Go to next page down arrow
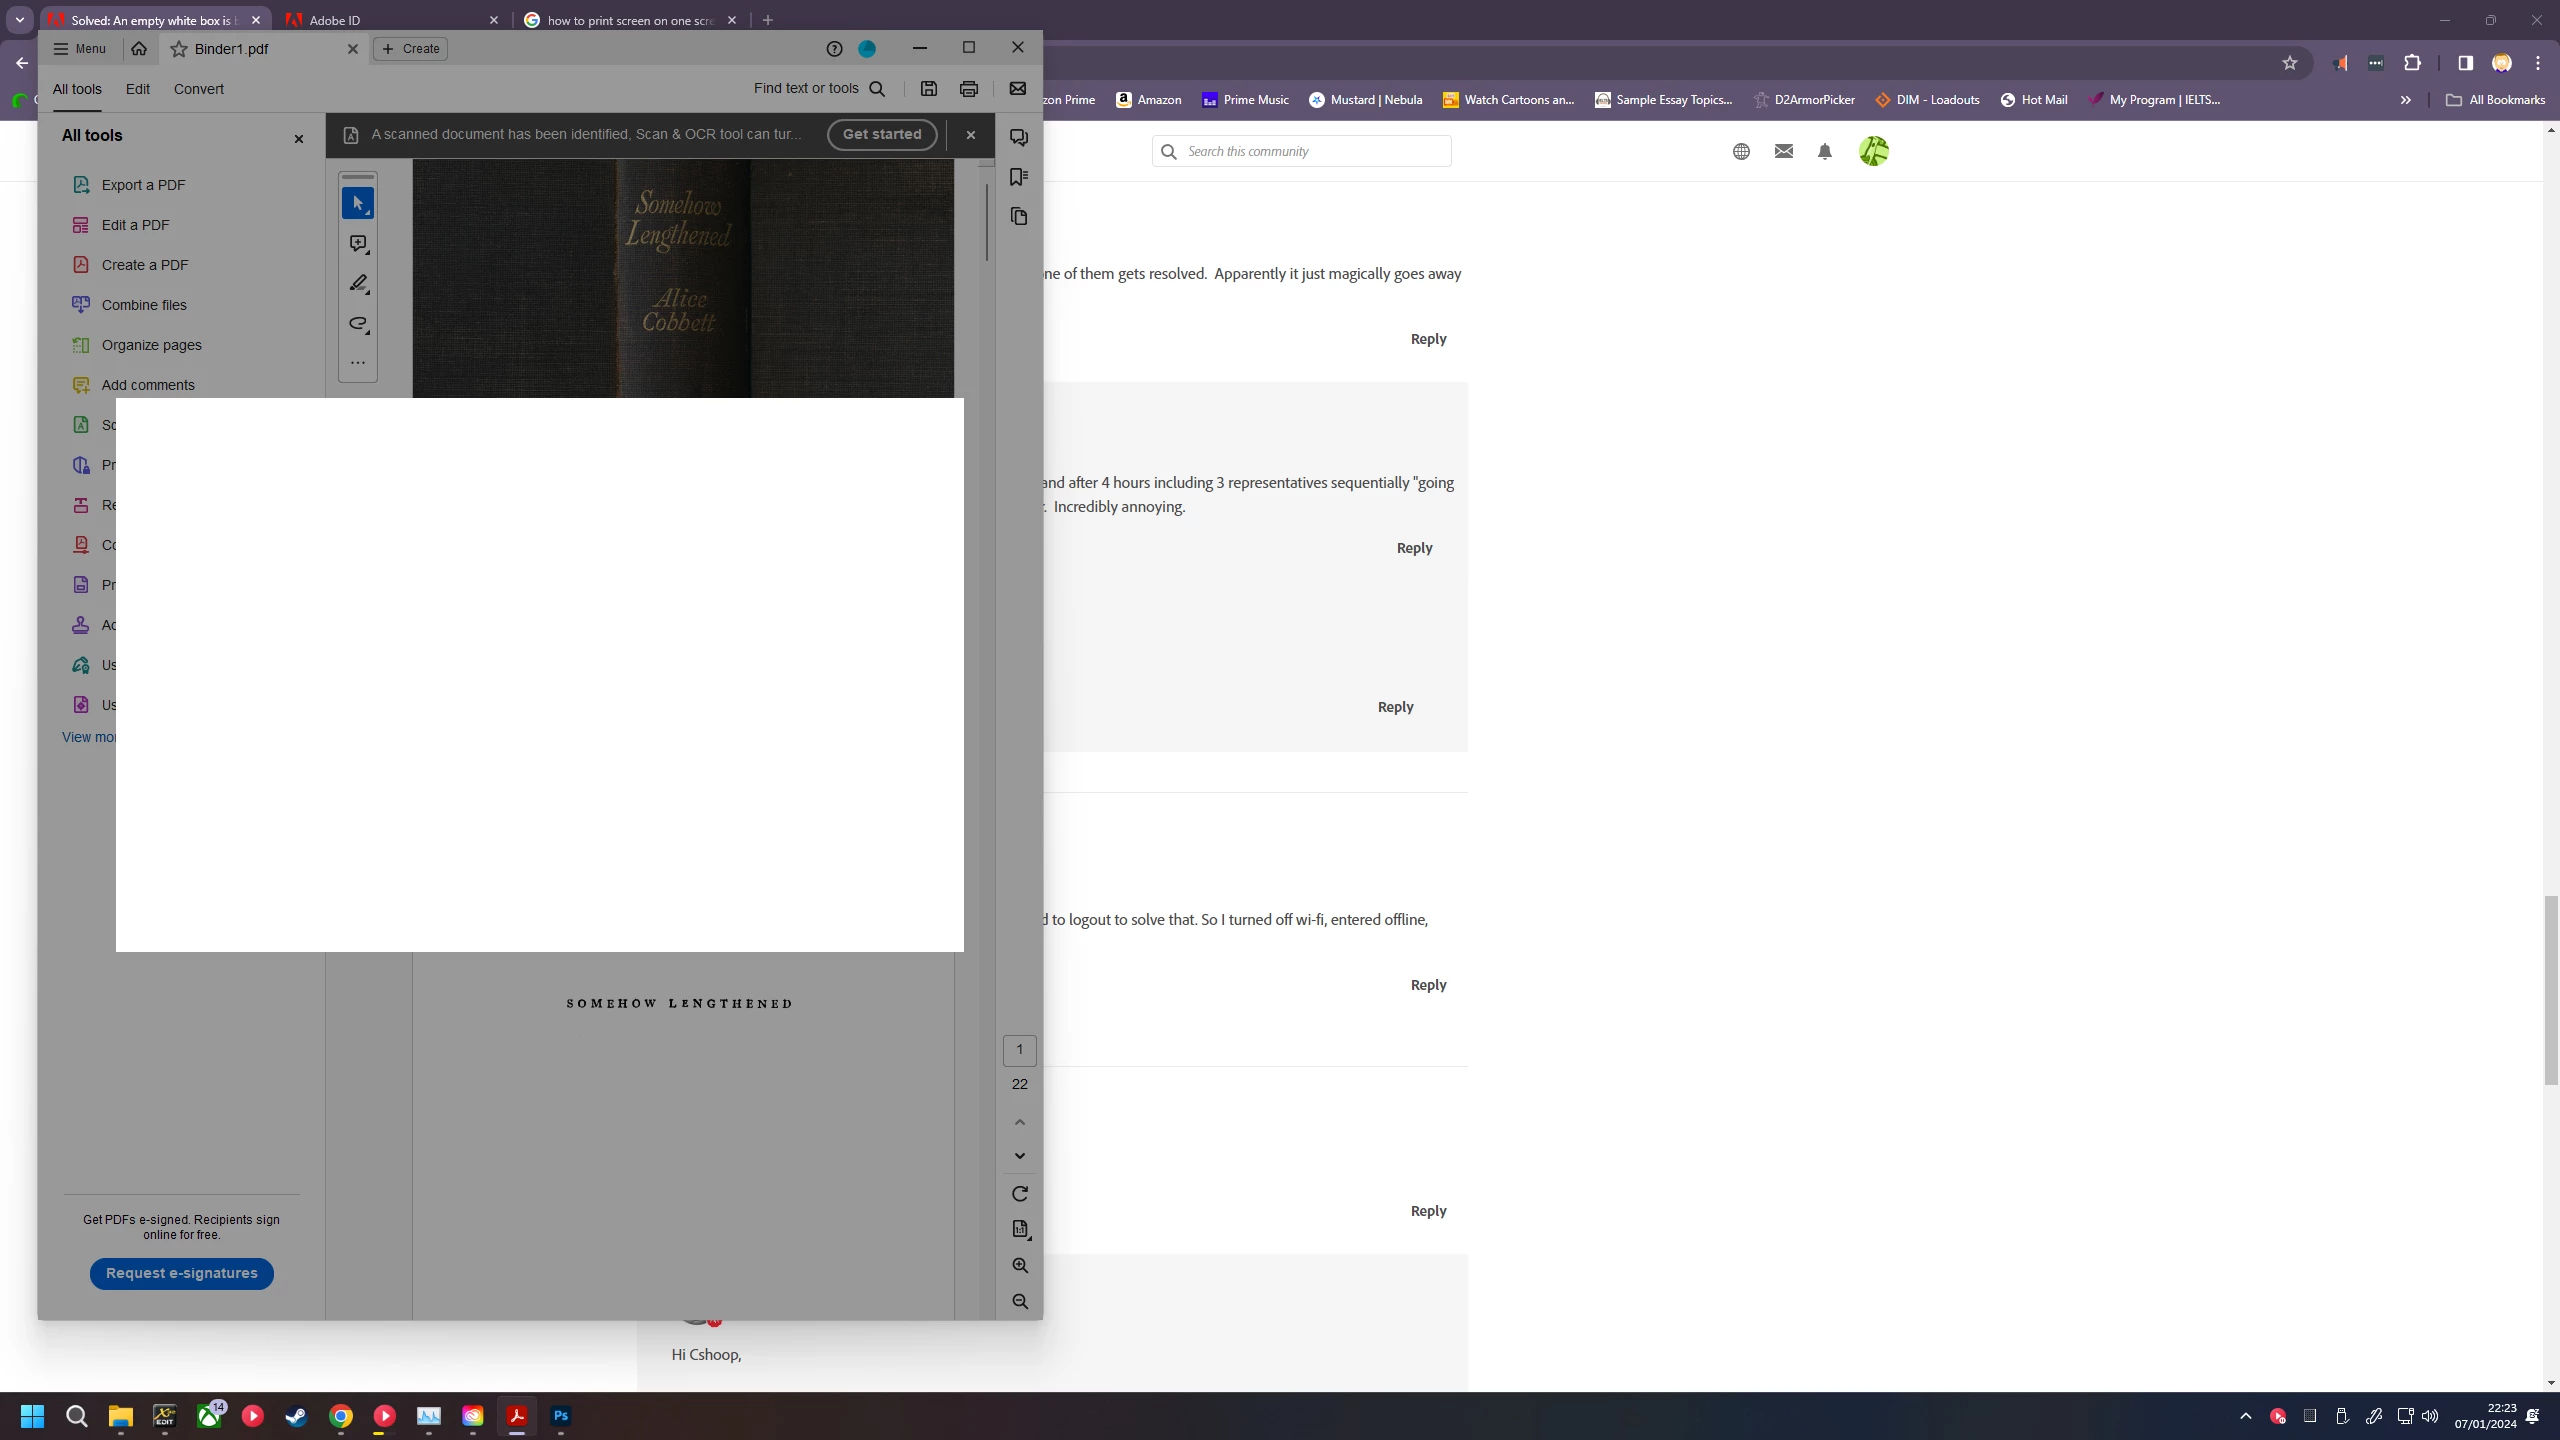The image size is (2560, 1440). (x=1019, y=1156)
